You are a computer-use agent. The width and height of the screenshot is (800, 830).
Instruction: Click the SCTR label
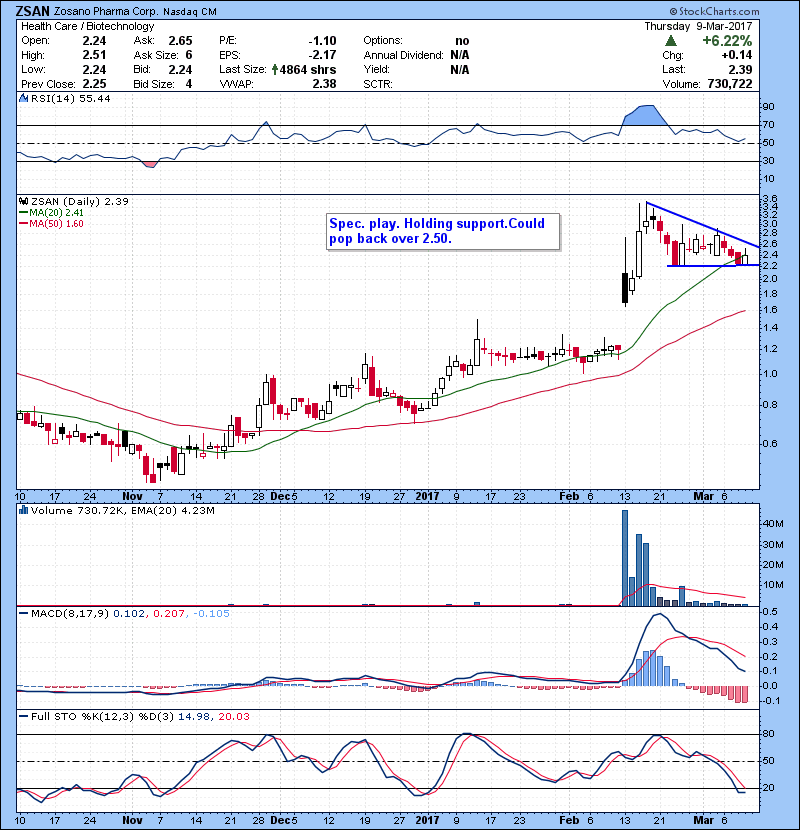click(378, 84)
